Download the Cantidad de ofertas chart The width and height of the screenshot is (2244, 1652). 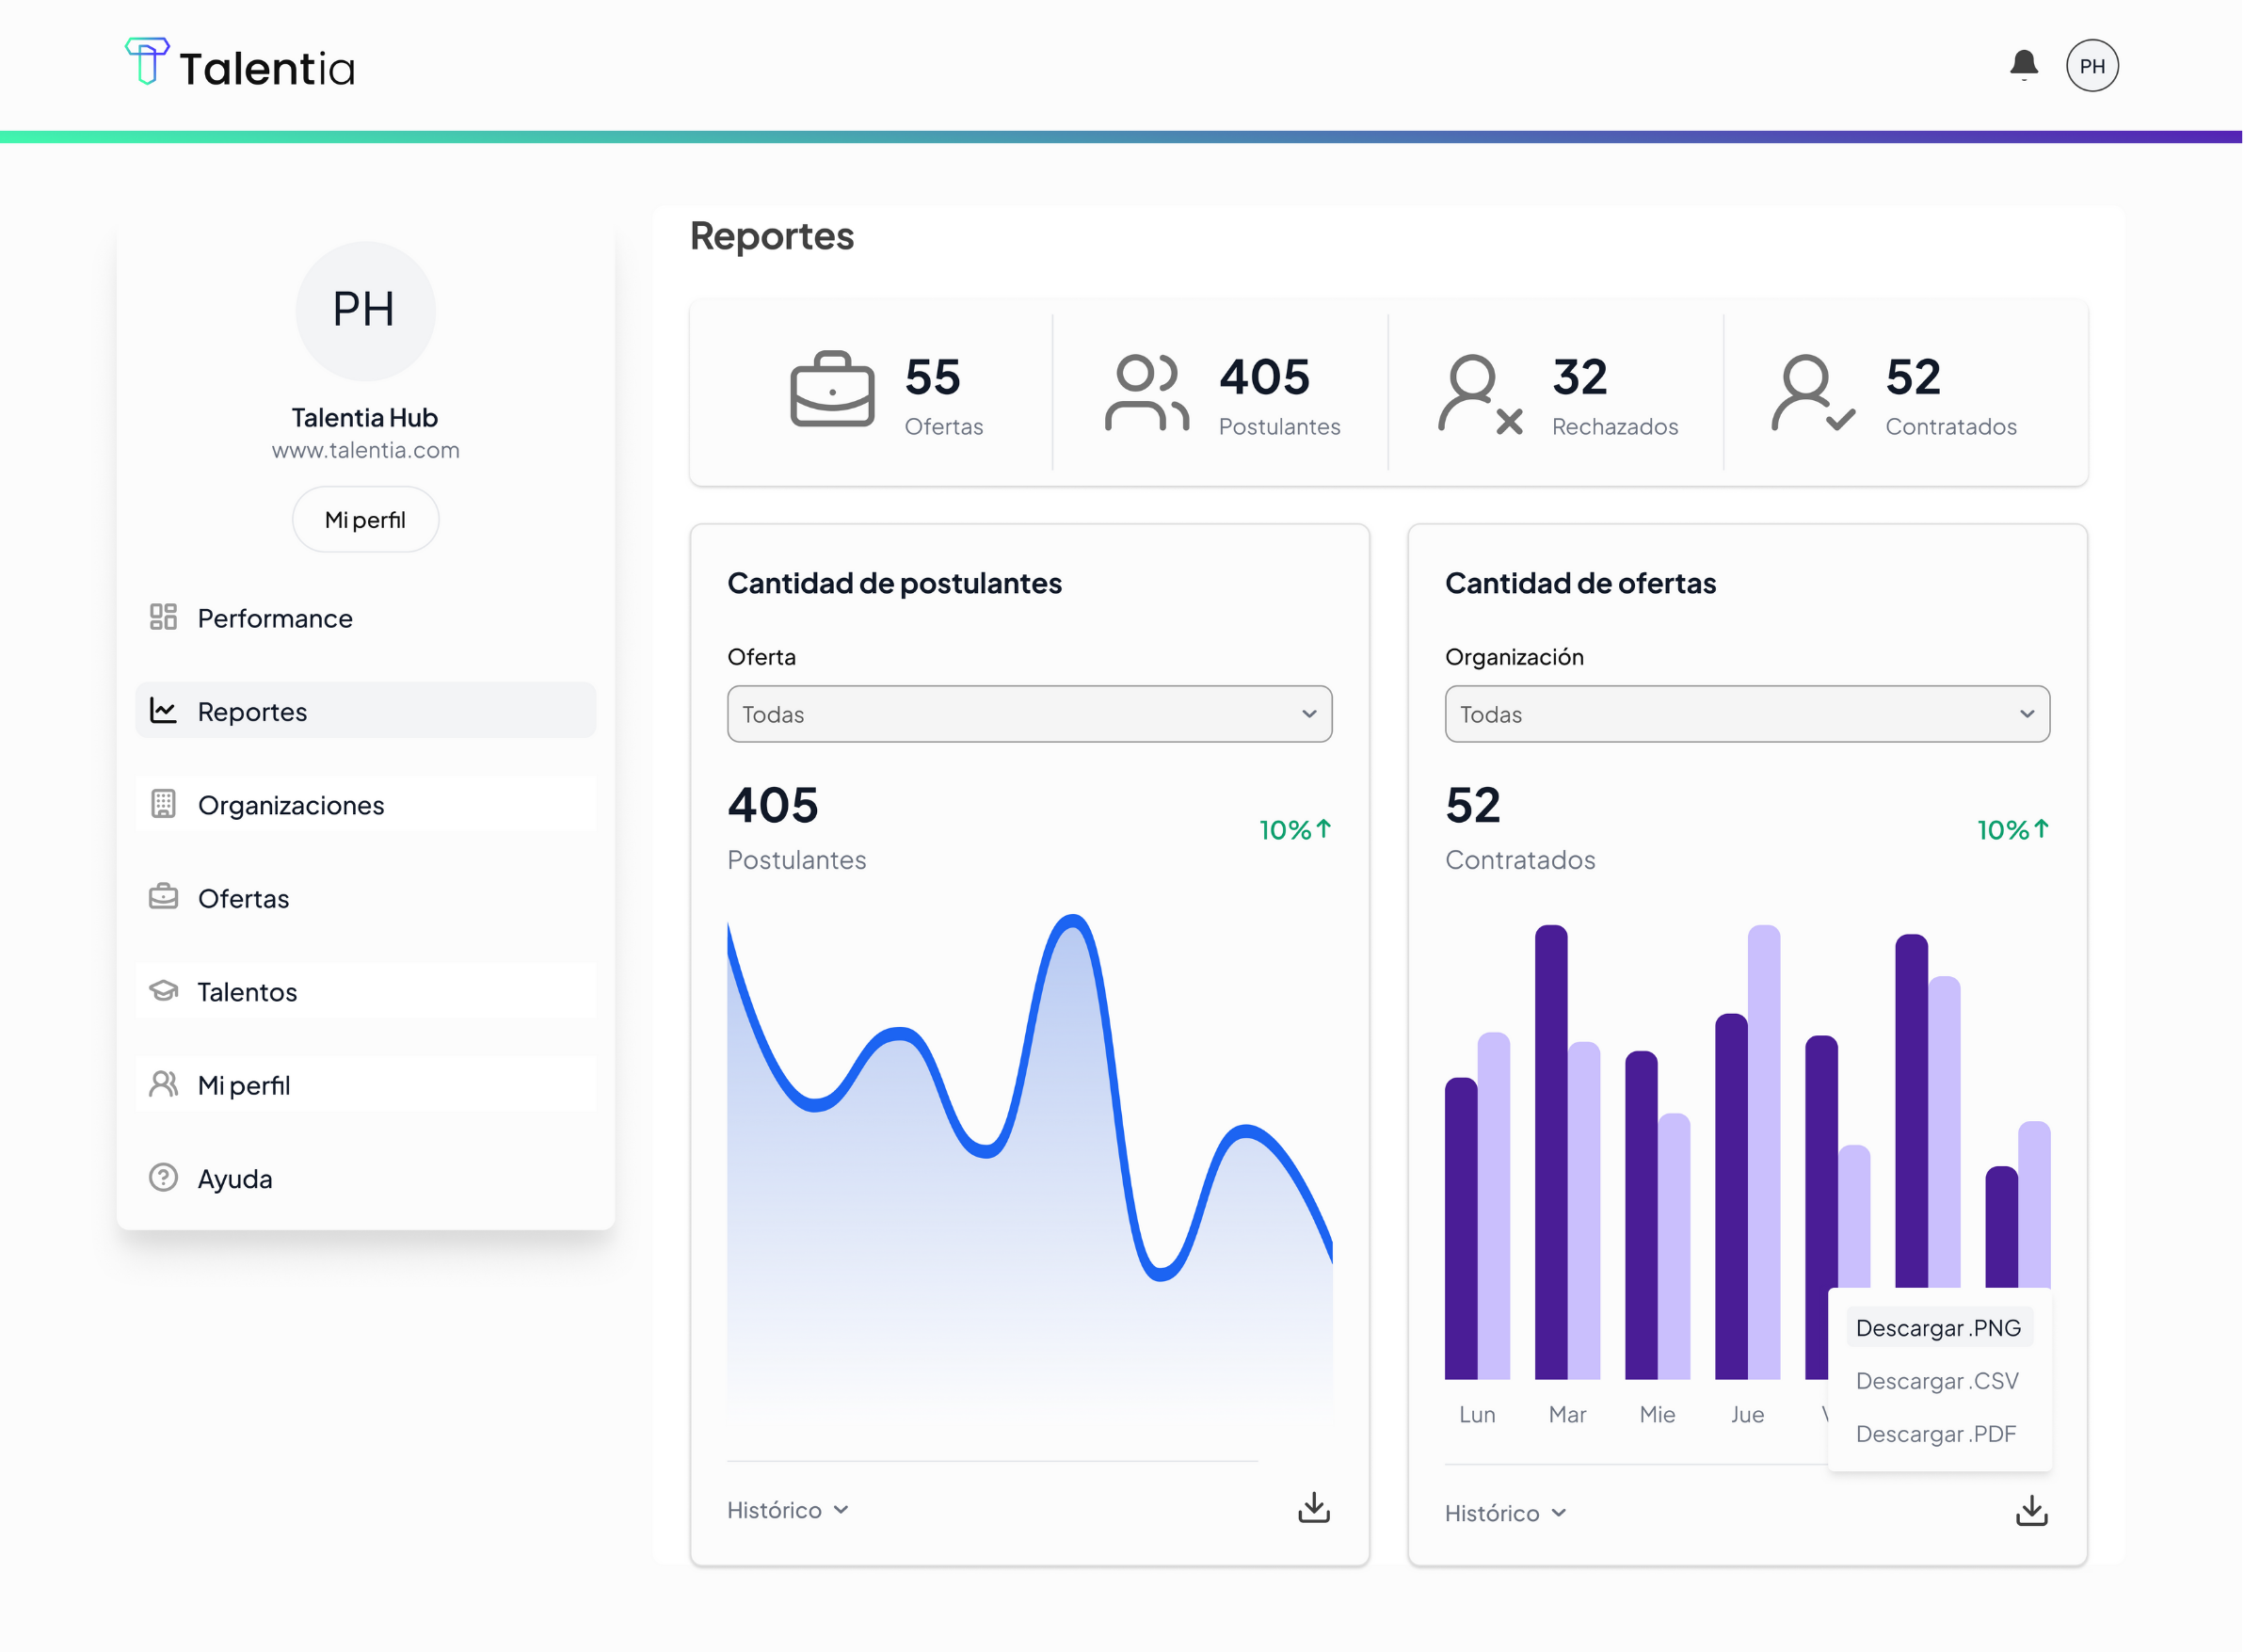pyautogui.click(x=2031, y=1511)
